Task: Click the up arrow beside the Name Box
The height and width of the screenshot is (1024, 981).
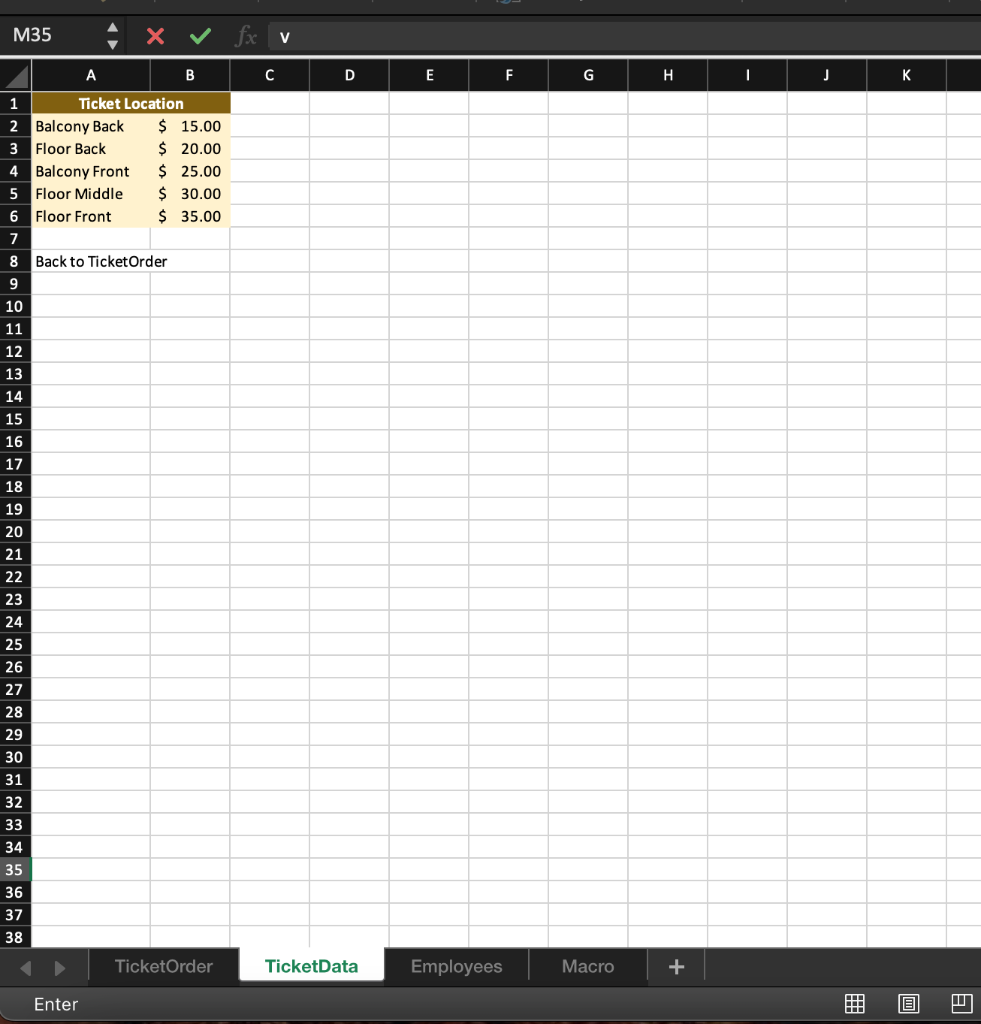Action: 112,26
